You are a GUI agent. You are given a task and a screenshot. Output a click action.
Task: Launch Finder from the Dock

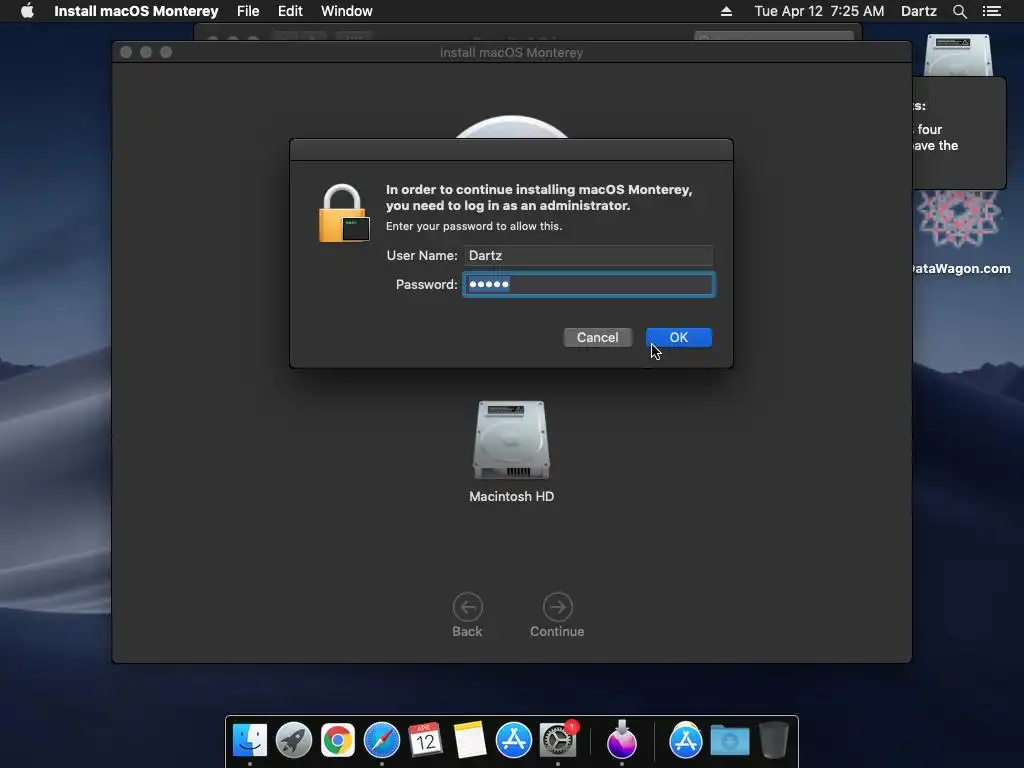(x=250, y=741)
